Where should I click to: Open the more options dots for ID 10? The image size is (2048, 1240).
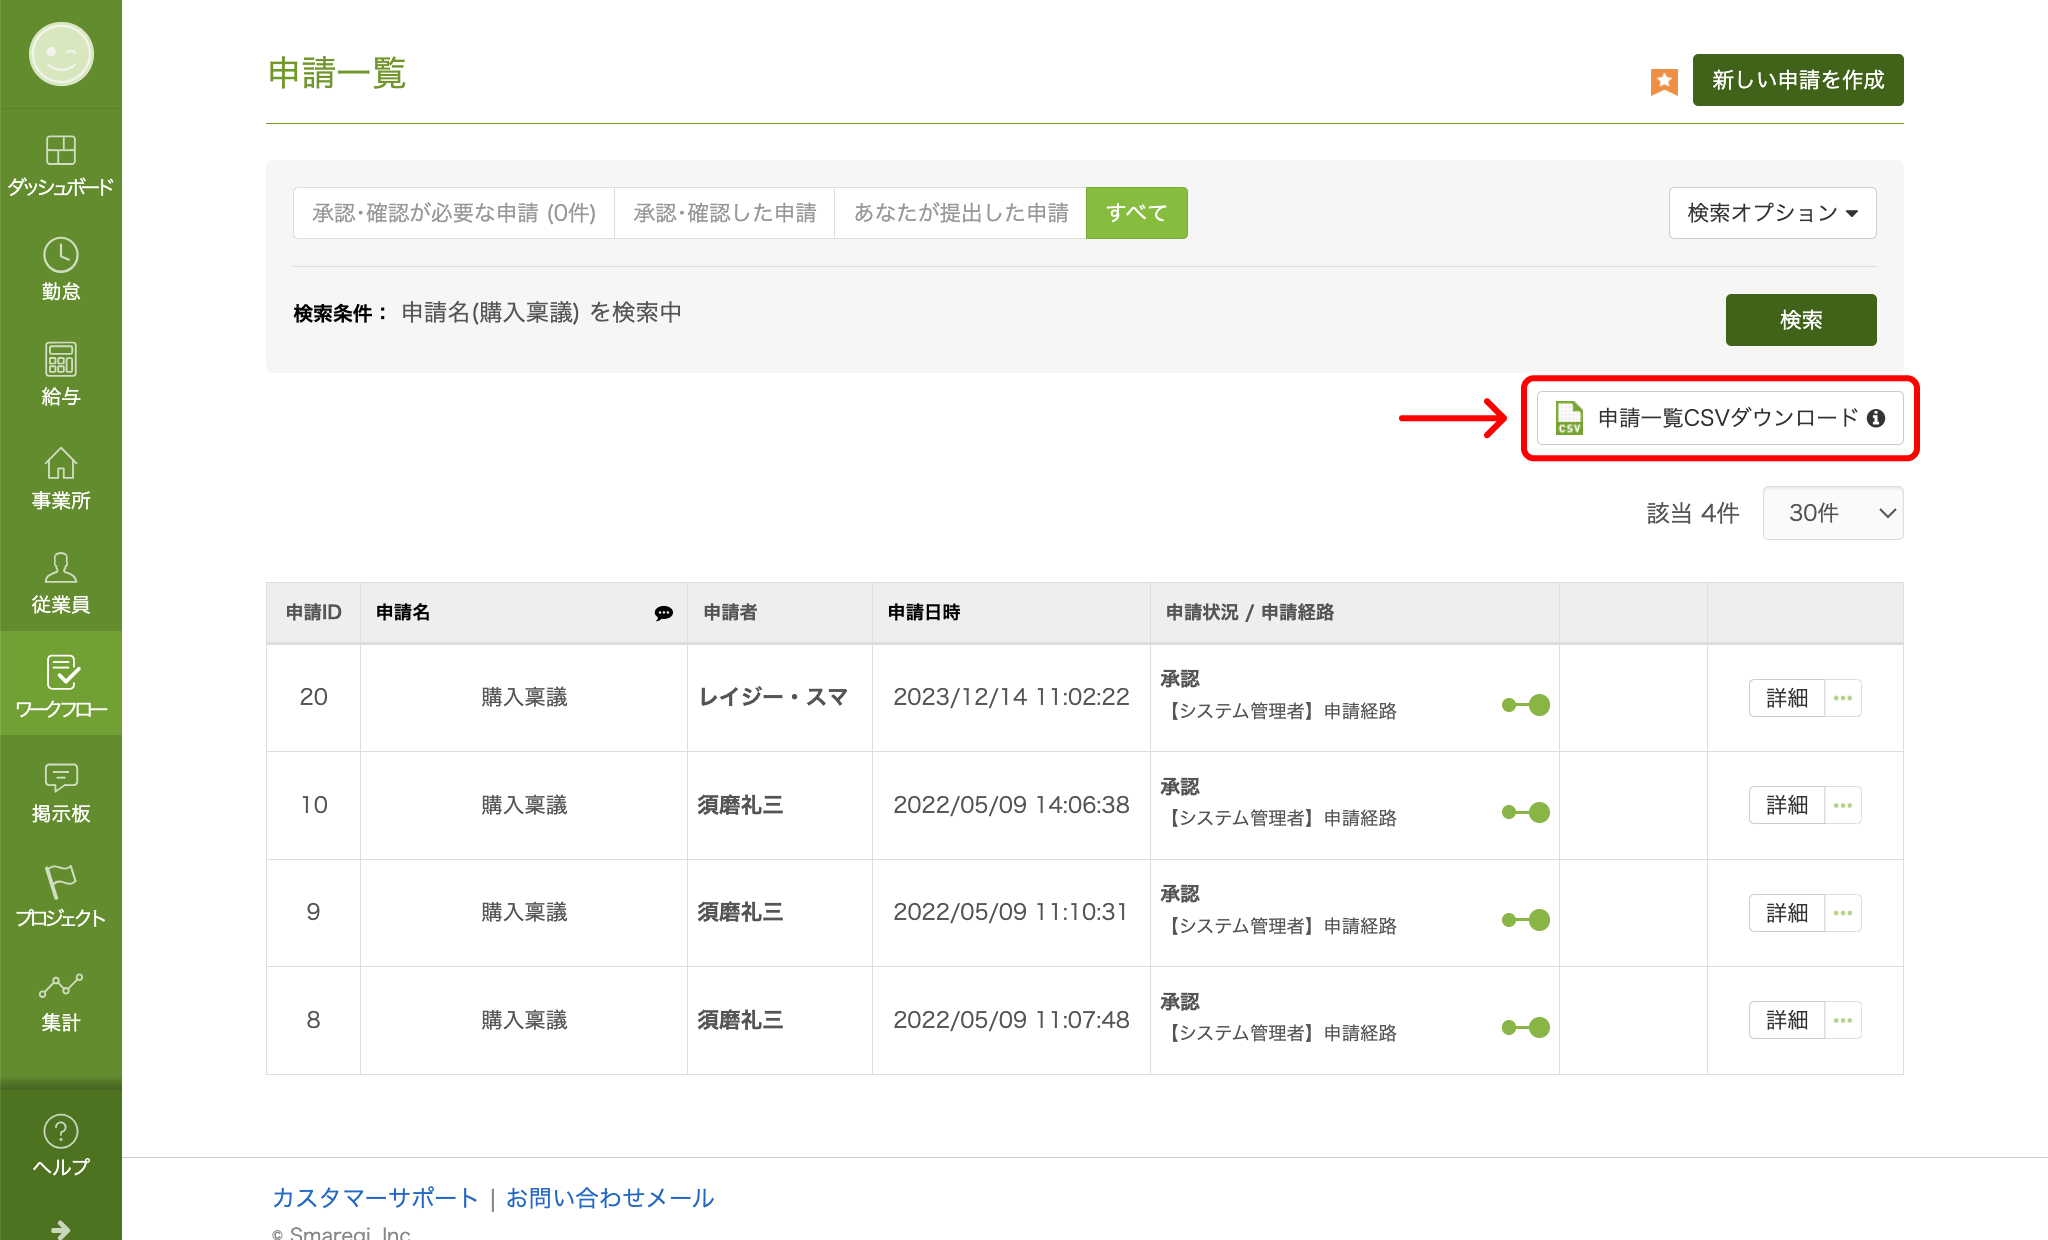[x=1843, y=805]
